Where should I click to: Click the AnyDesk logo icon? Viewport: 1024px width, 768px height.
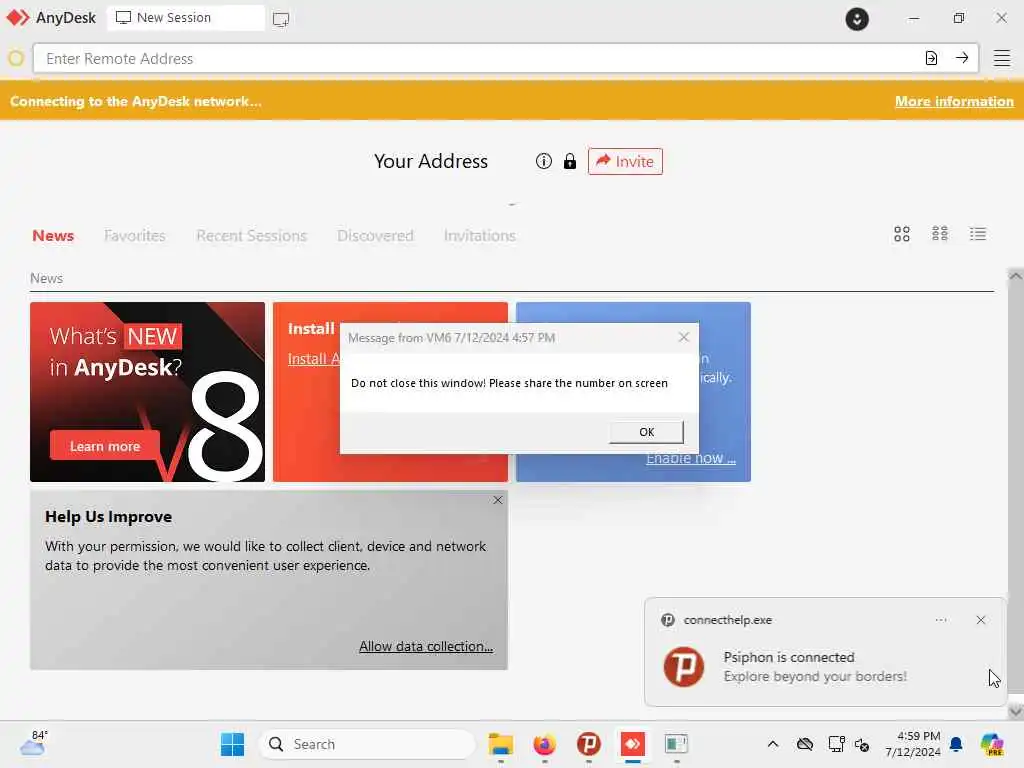coord(18,18)
